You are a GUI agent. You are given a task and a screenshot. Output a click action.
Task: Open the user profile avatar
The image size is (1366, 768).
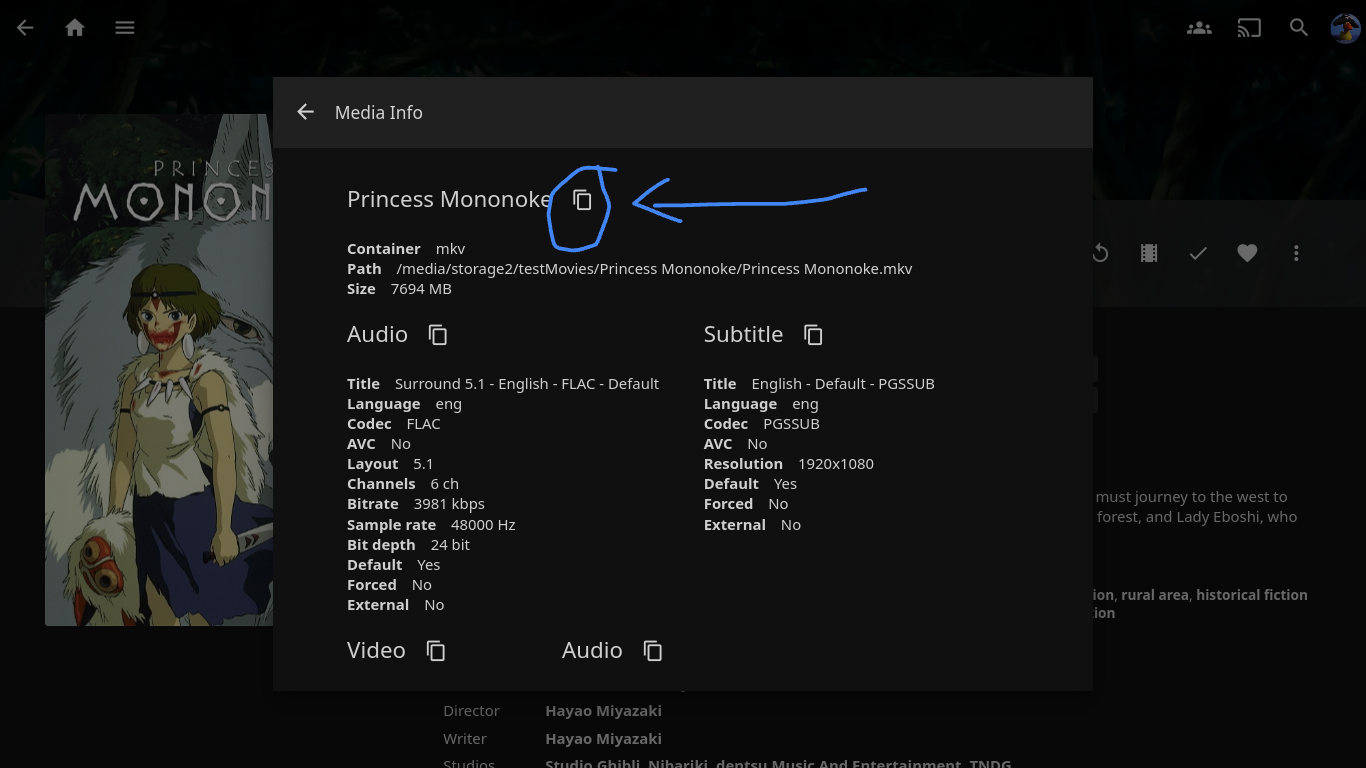tap(1345, 28)
